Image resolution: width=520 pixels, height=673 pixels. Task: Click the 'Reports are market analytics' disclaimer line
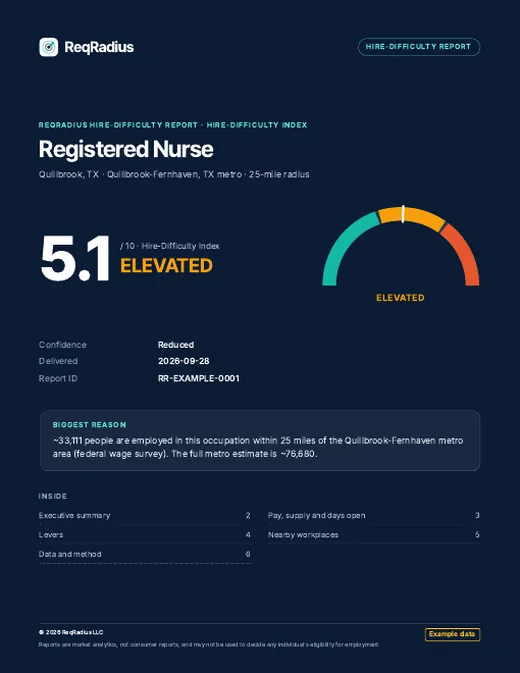point(209,645)
